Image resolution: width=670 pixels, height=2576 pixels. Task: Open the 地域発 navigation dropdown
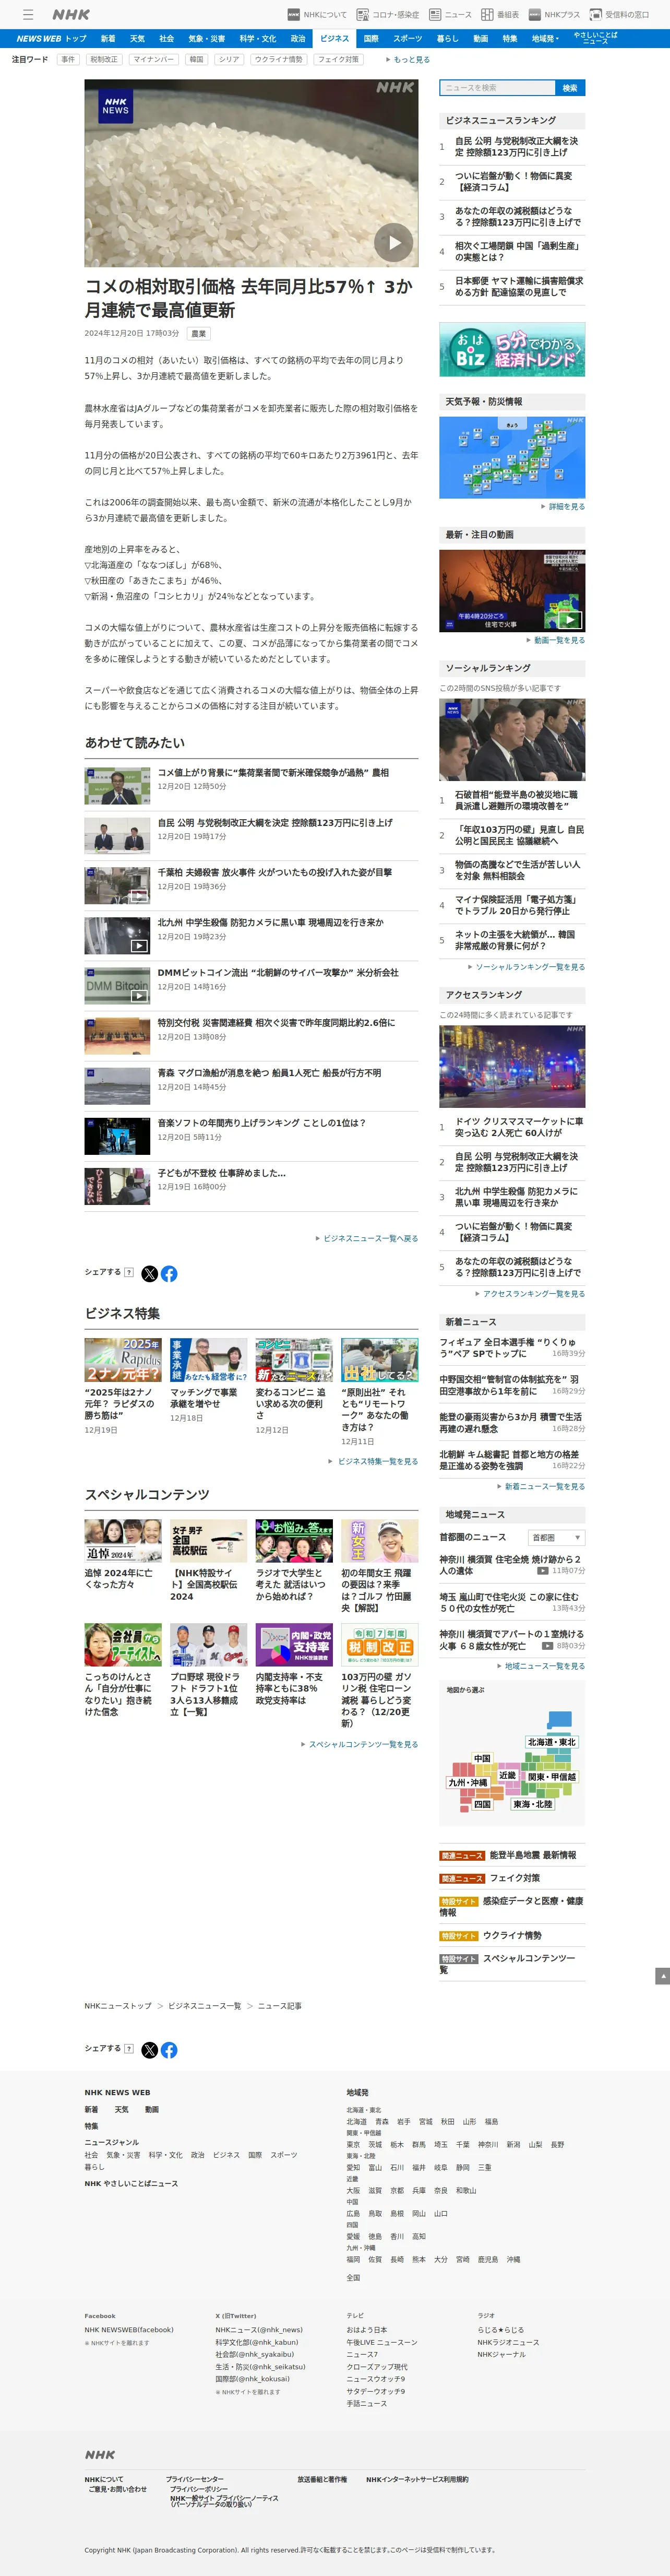[x=544, y=39]
